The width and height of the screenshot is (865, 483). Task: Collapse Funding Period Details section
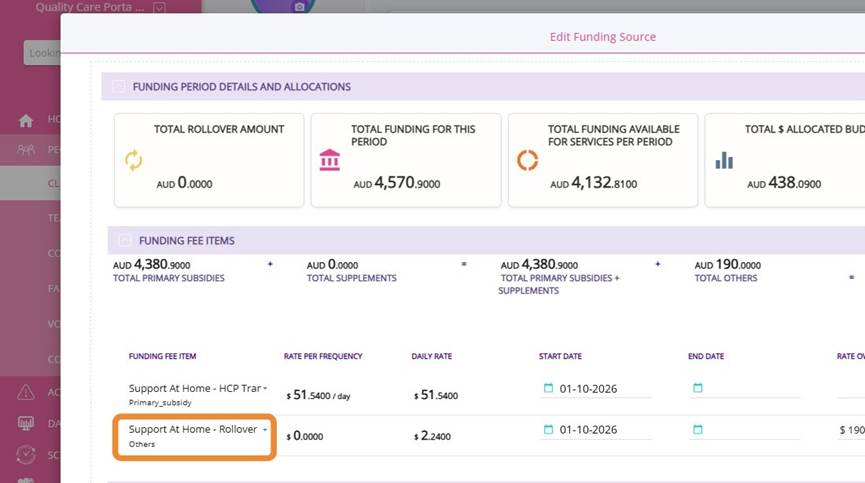point(118,87)
